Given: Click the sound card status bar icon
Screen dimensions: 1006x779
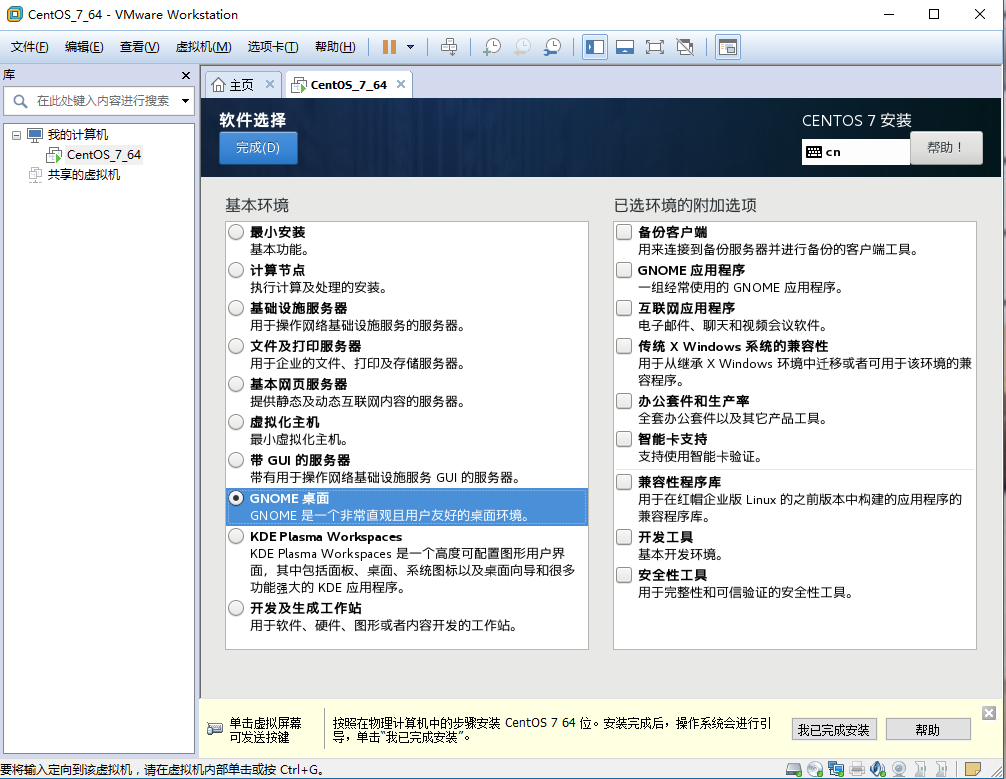Looking at the screenshot, I should click(x=878, y=769).
